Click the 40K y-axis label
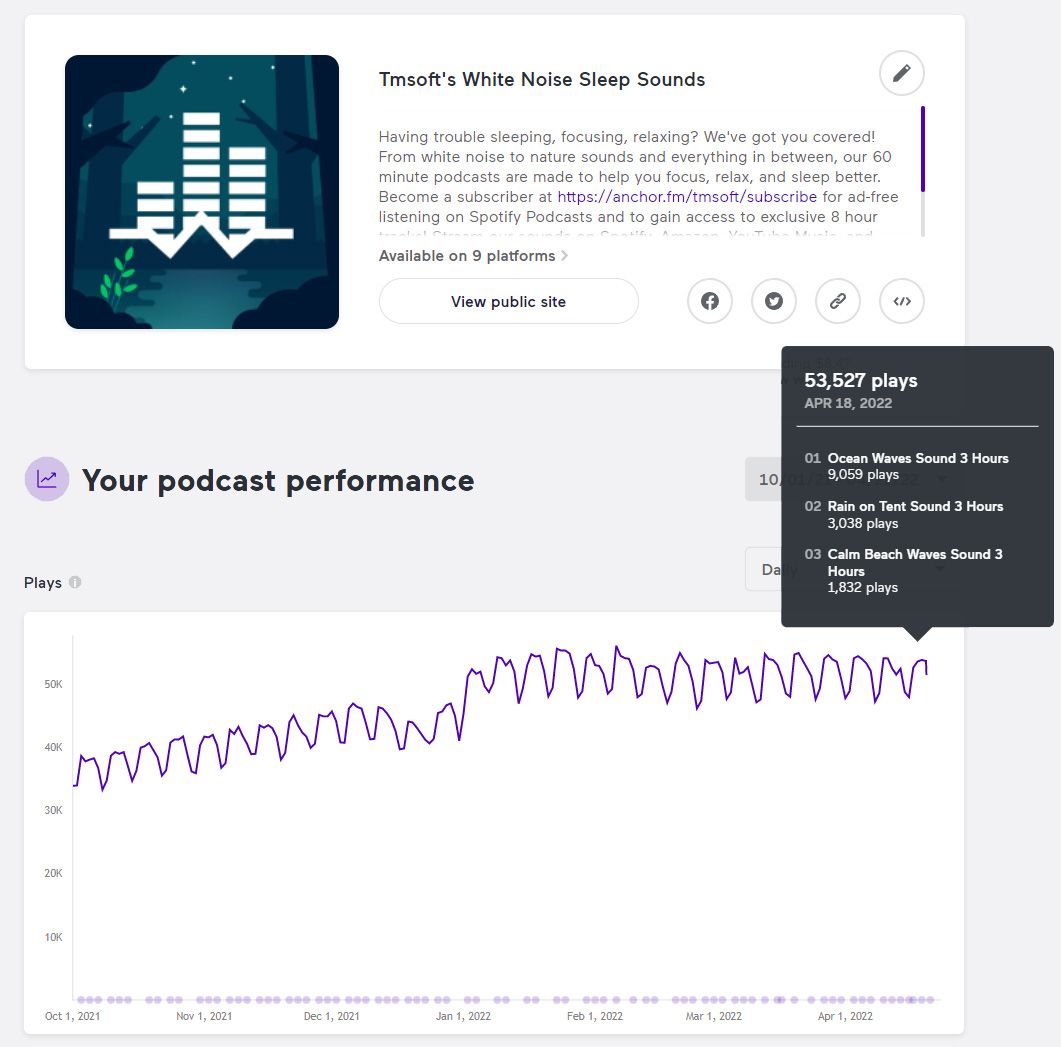Screen dimensions: 1061x1047 click(53, 747)
